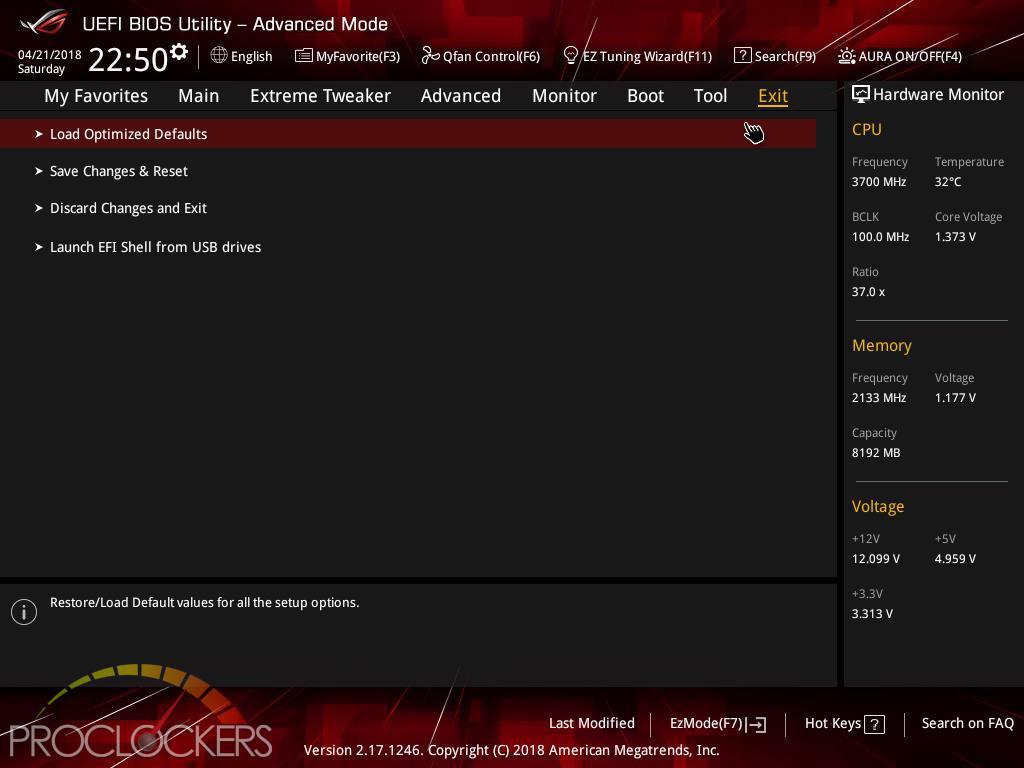
Task: Open the My Favorites tab
Action: coord(96,96)
